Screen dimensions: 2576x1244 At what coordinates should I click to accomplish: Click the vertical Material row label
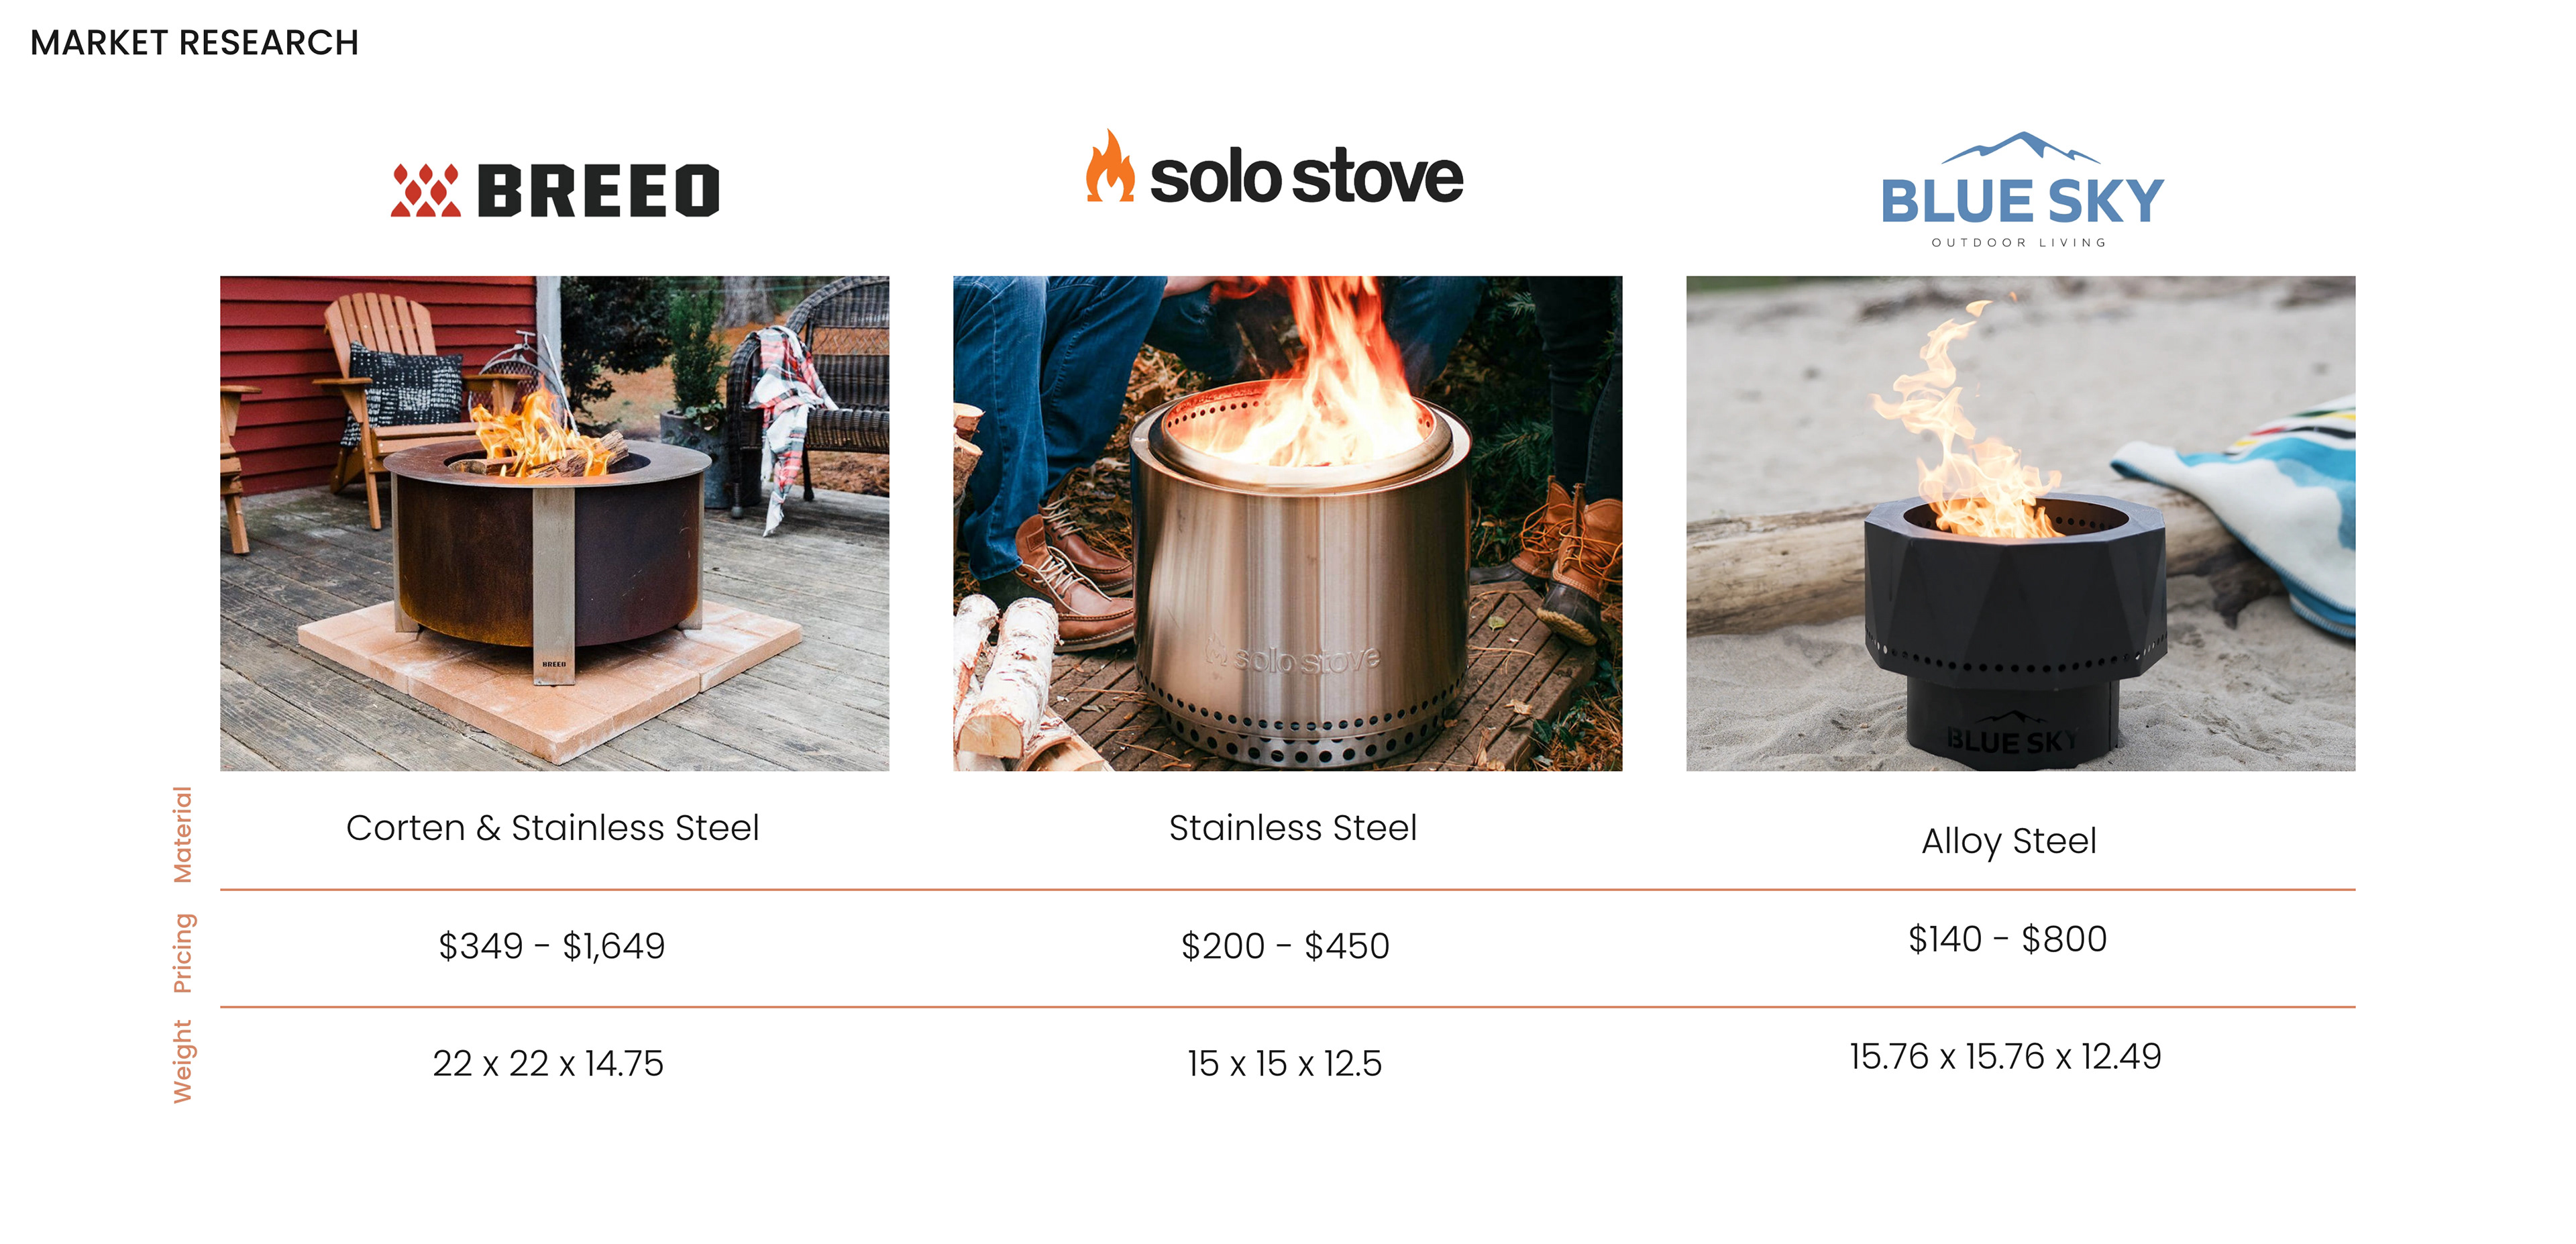click(x=182, y=834)
